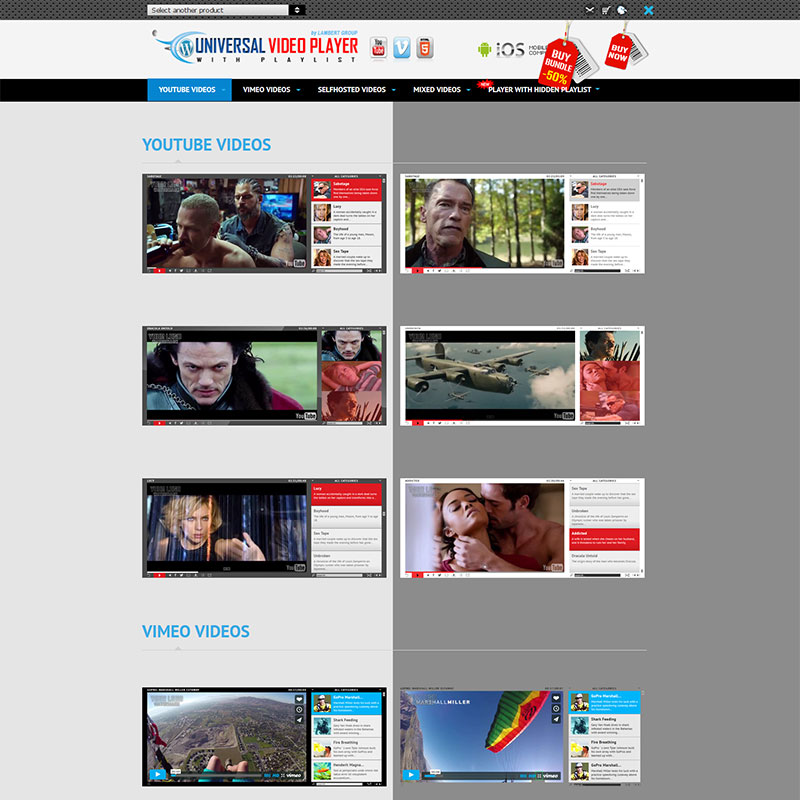Click the Handwrit Magna thumbnail in Vimeo playlist

pos(322,770)
